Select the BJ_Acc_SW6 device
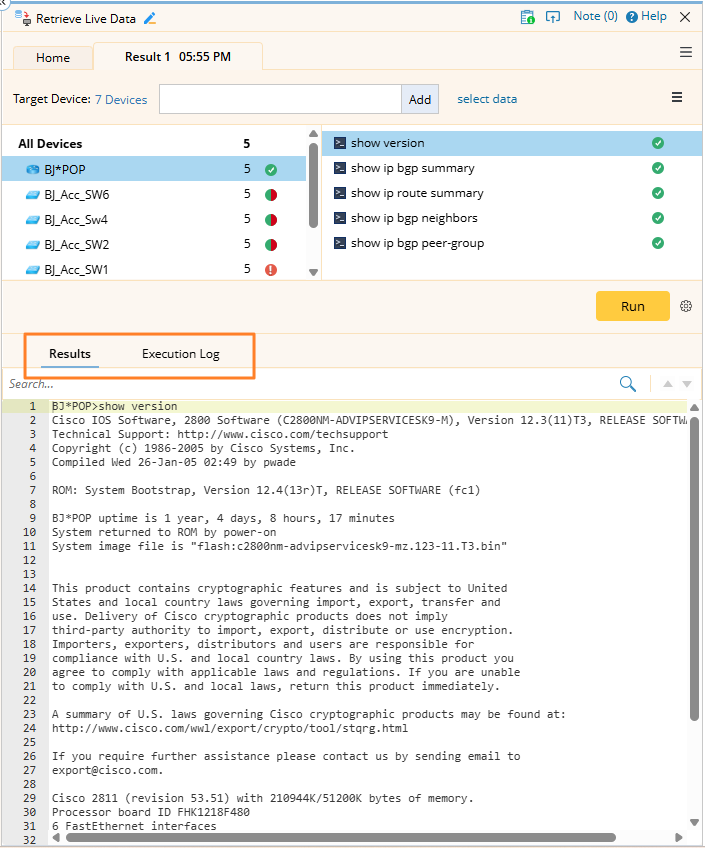The height and width of the screenshot is (848, 705). (76, 194)
